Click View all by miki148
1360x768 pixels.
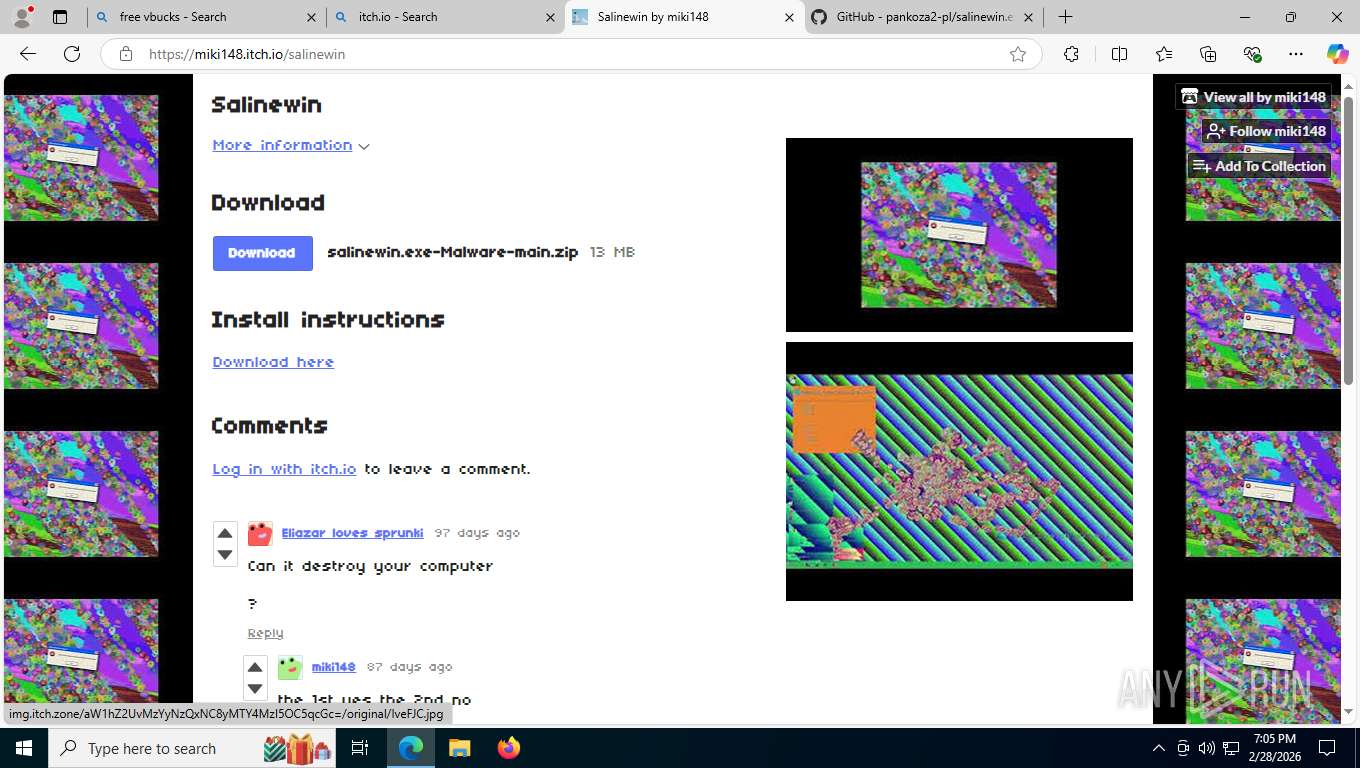click(x=1254, y=97)
